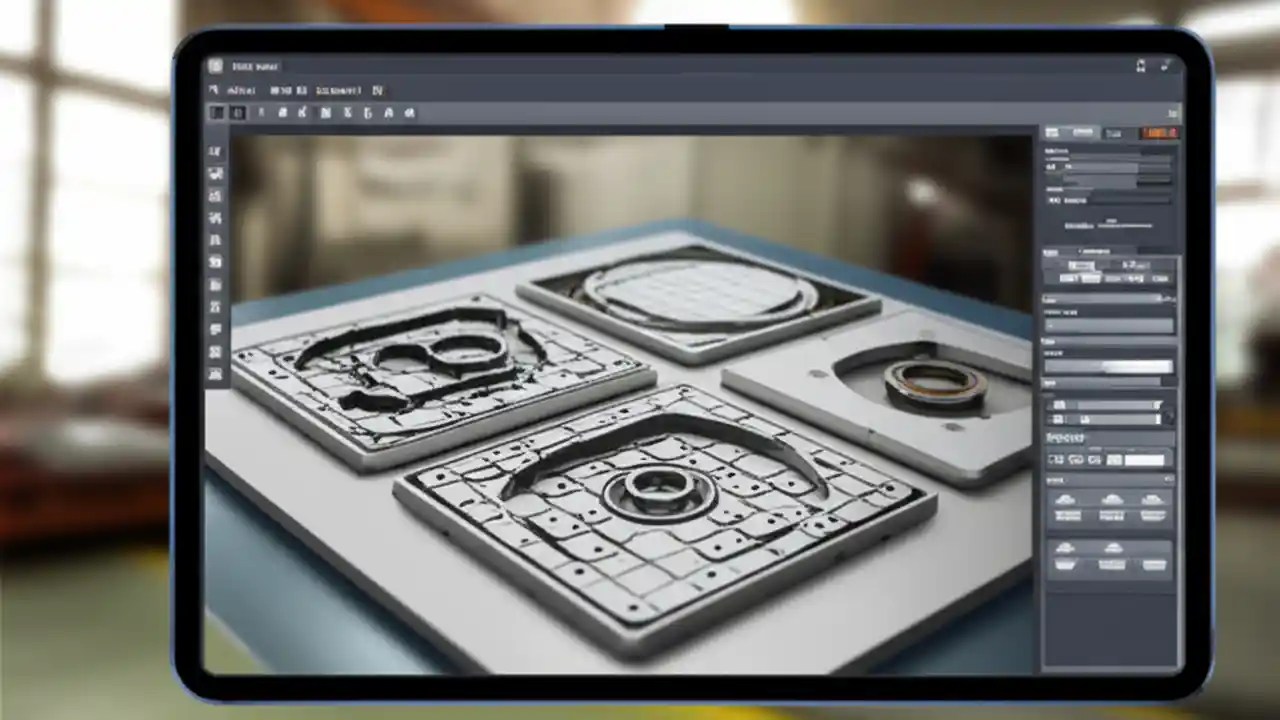Click the first icon in the top toolbar
The width and height of the screenshot is (1280, 720).
click(217, 112)
